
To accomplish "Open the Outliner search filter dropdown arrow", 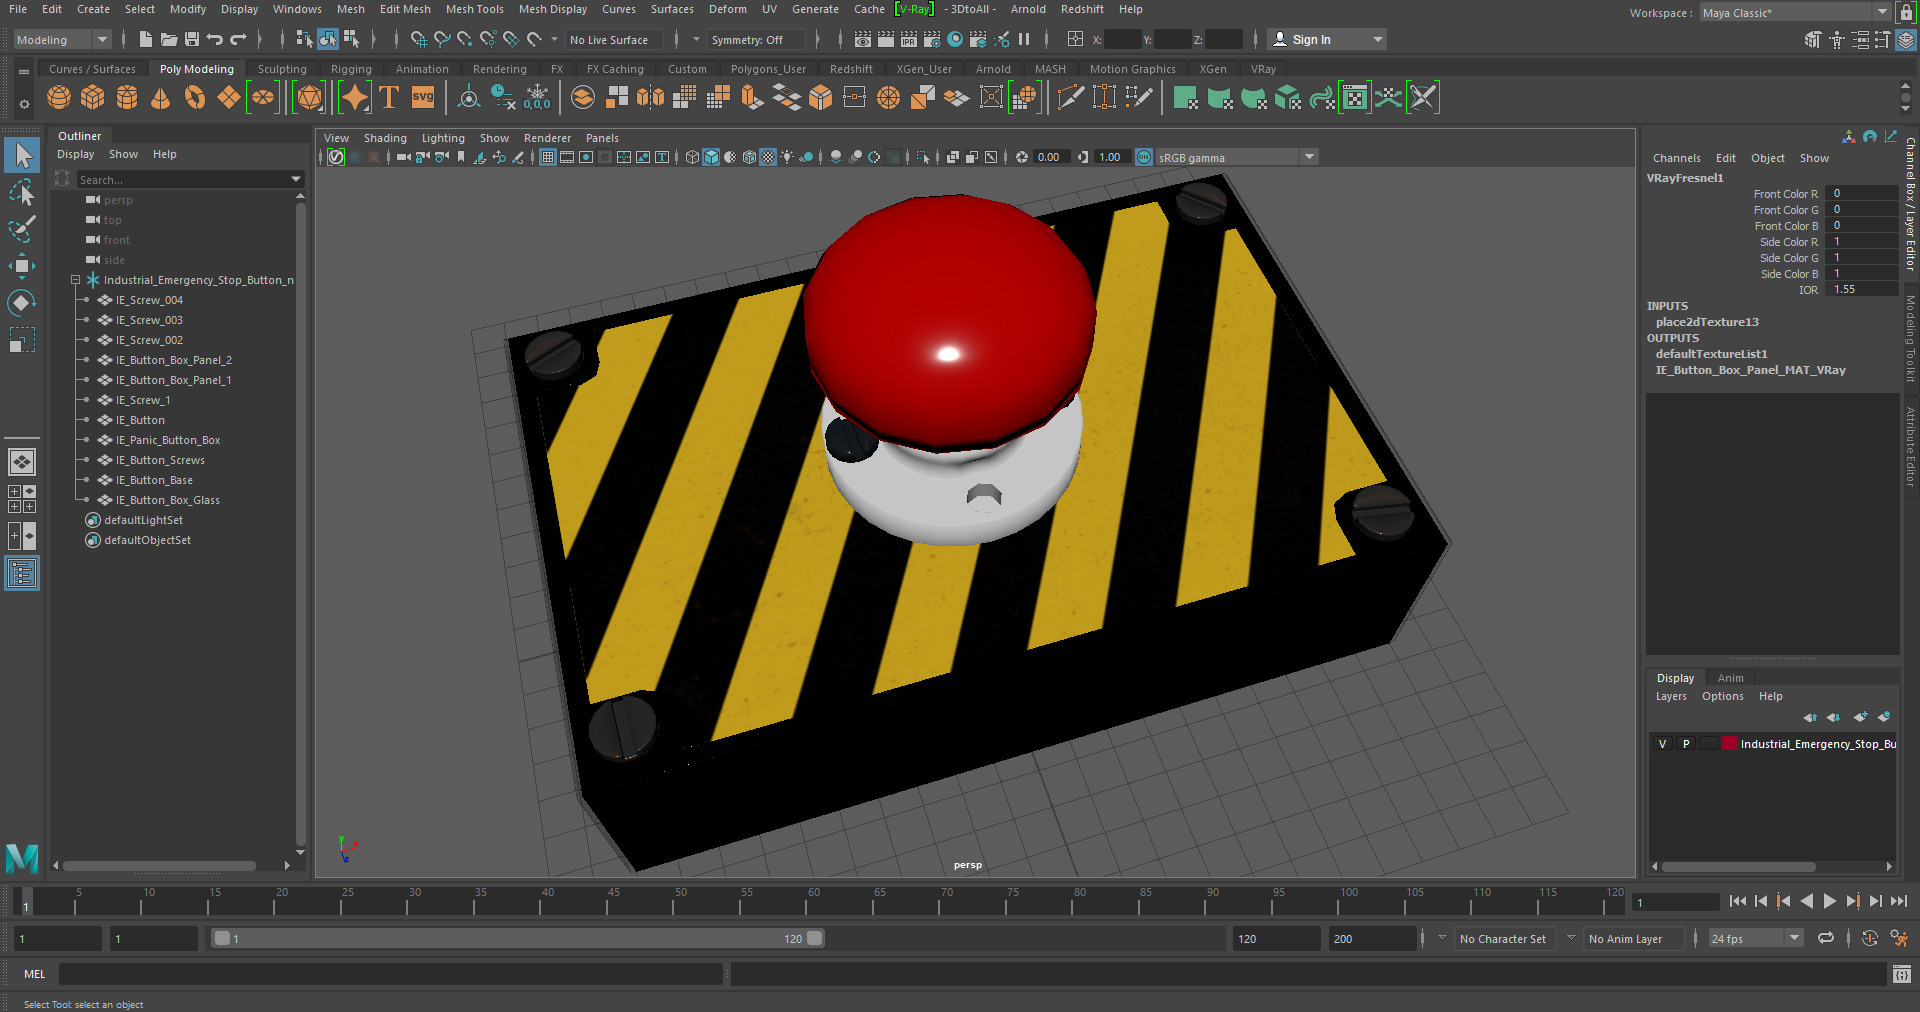I will (296, 179).
